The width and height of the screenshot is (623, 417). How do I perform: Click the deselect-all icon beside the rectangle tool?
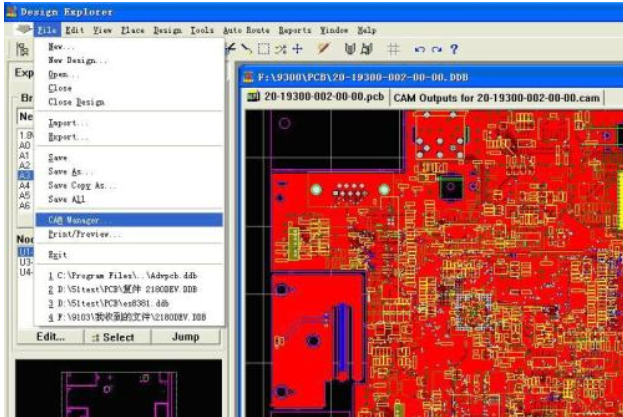pos(280,49)
